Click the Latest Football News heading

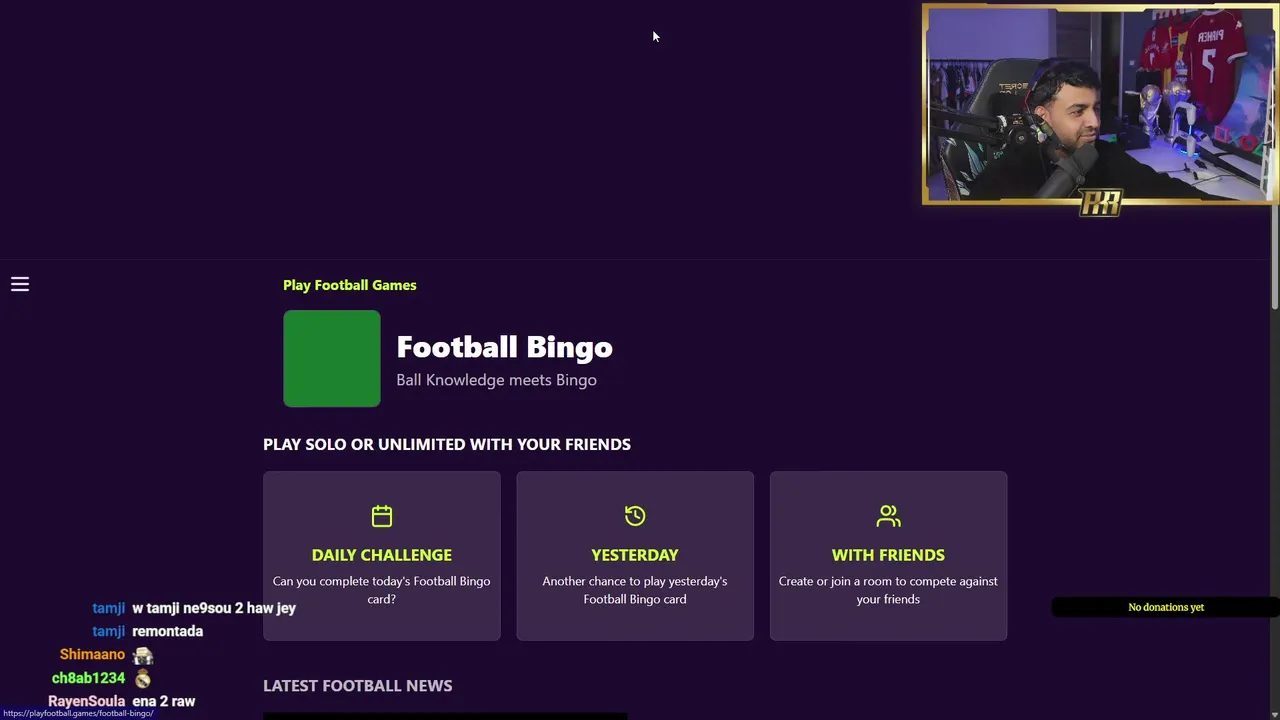[x=357, y=686]
